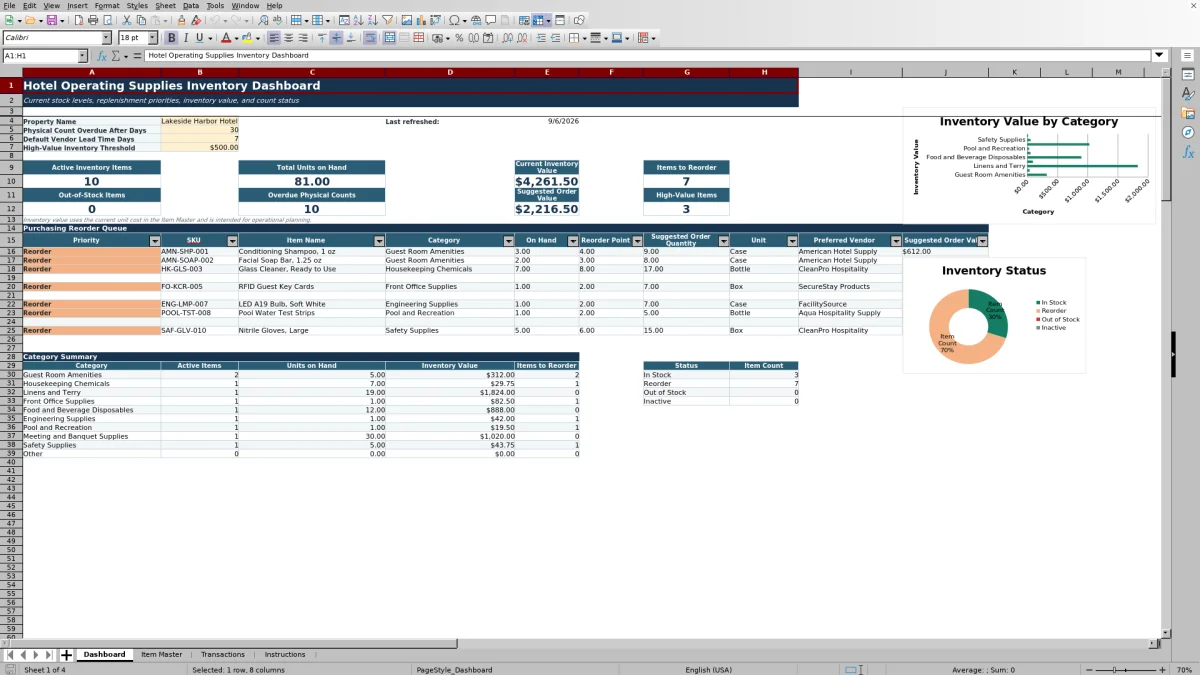This screenshot has height=675, width=1200.
Task: Click the Insert Special Character omega icon
Action: 455,20
